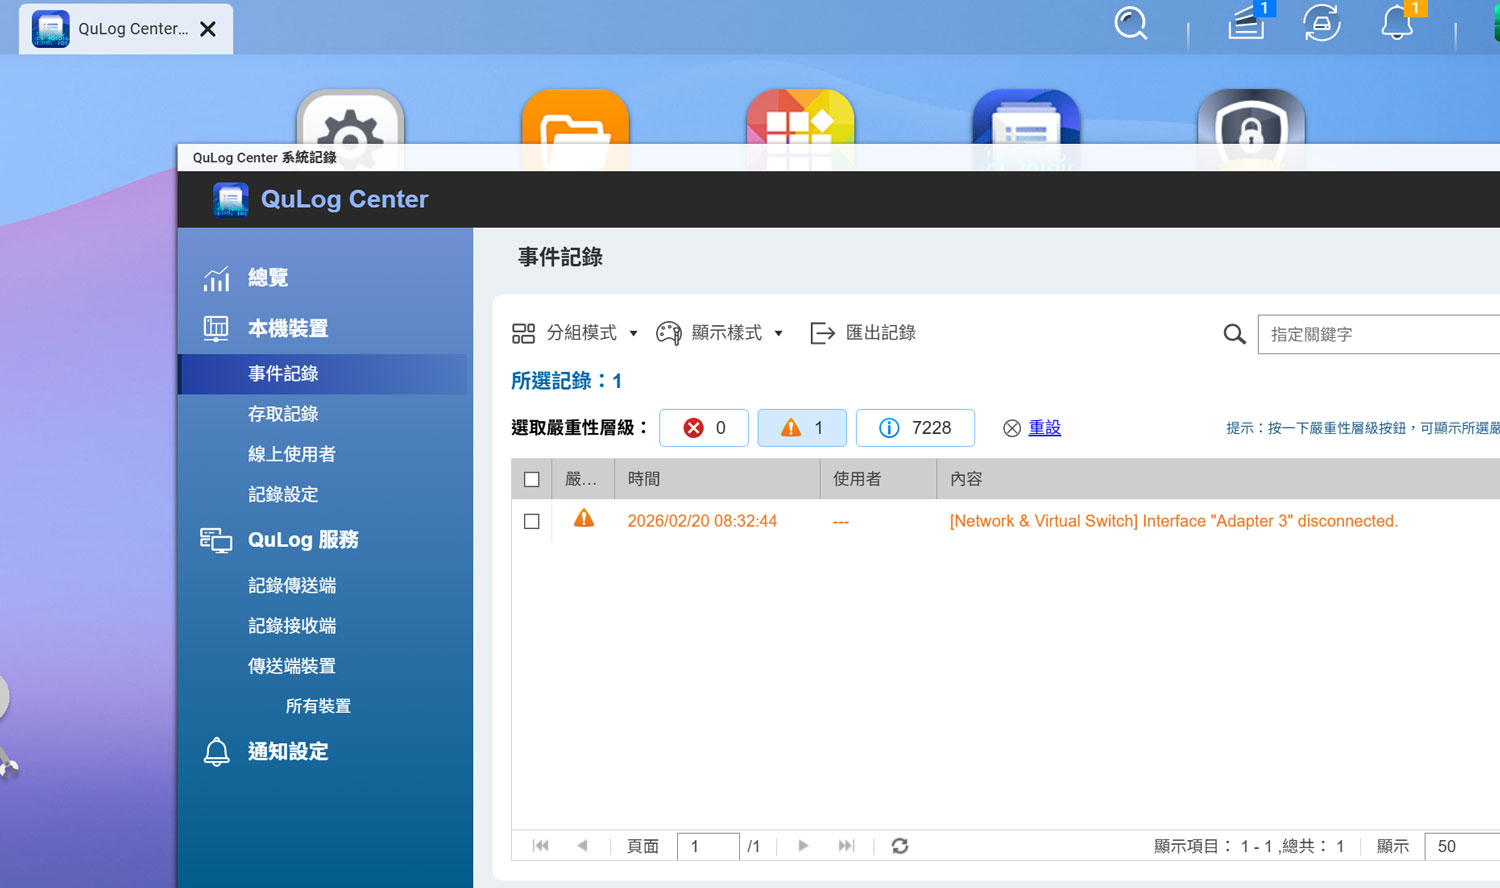Image resolution: width=1500 pixels, height=888 pixels.
Task: Toggle the information severity filter showing 7228
Action: pos(915,428)
